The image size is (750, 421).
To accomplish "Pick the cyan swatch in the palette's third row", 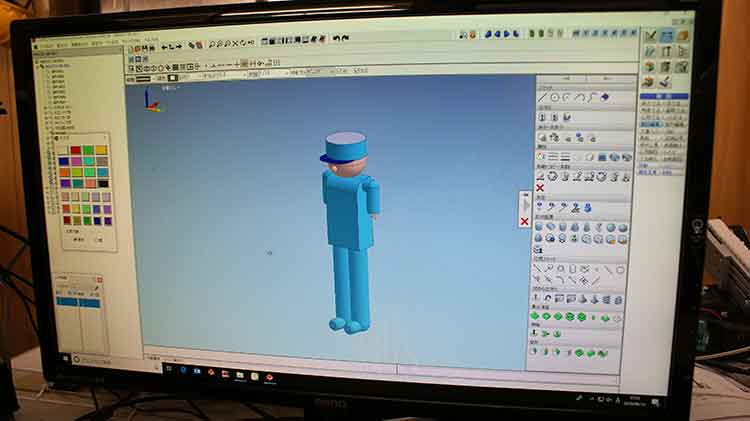I will pyautogui.click(x=102, y=172).
